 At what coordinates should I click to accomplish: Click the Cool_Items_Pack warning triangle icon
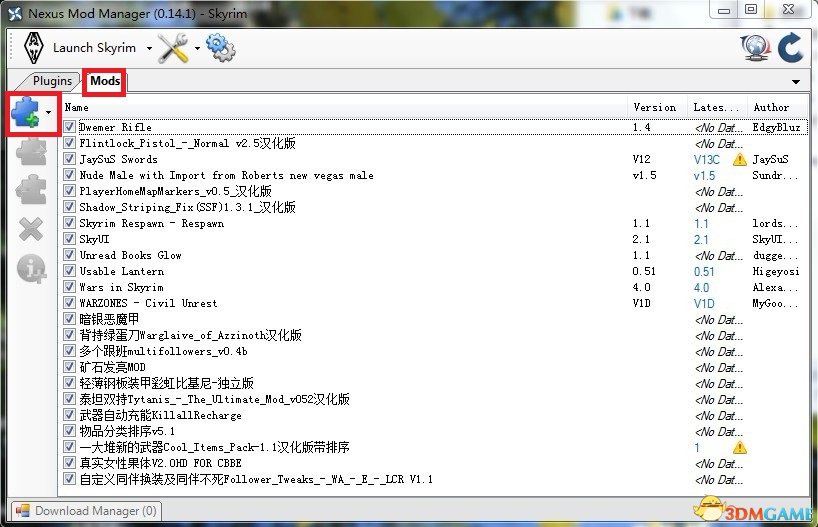pyautogui.click(x=739, y=448)
